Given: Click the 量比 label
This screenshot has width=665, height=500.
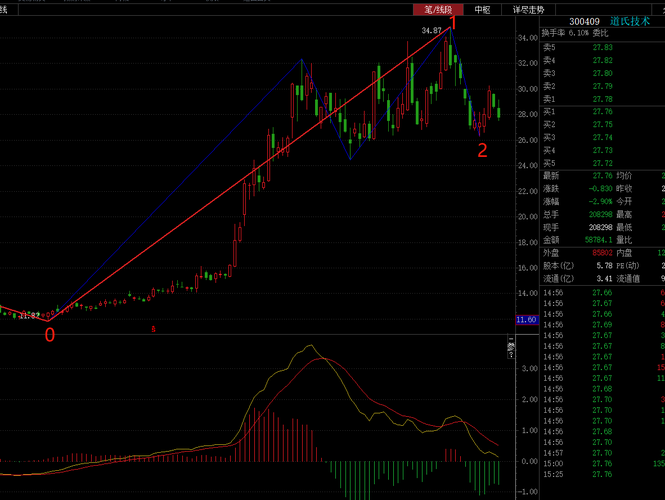Looking at the screenshot, I should click(624, 240).
